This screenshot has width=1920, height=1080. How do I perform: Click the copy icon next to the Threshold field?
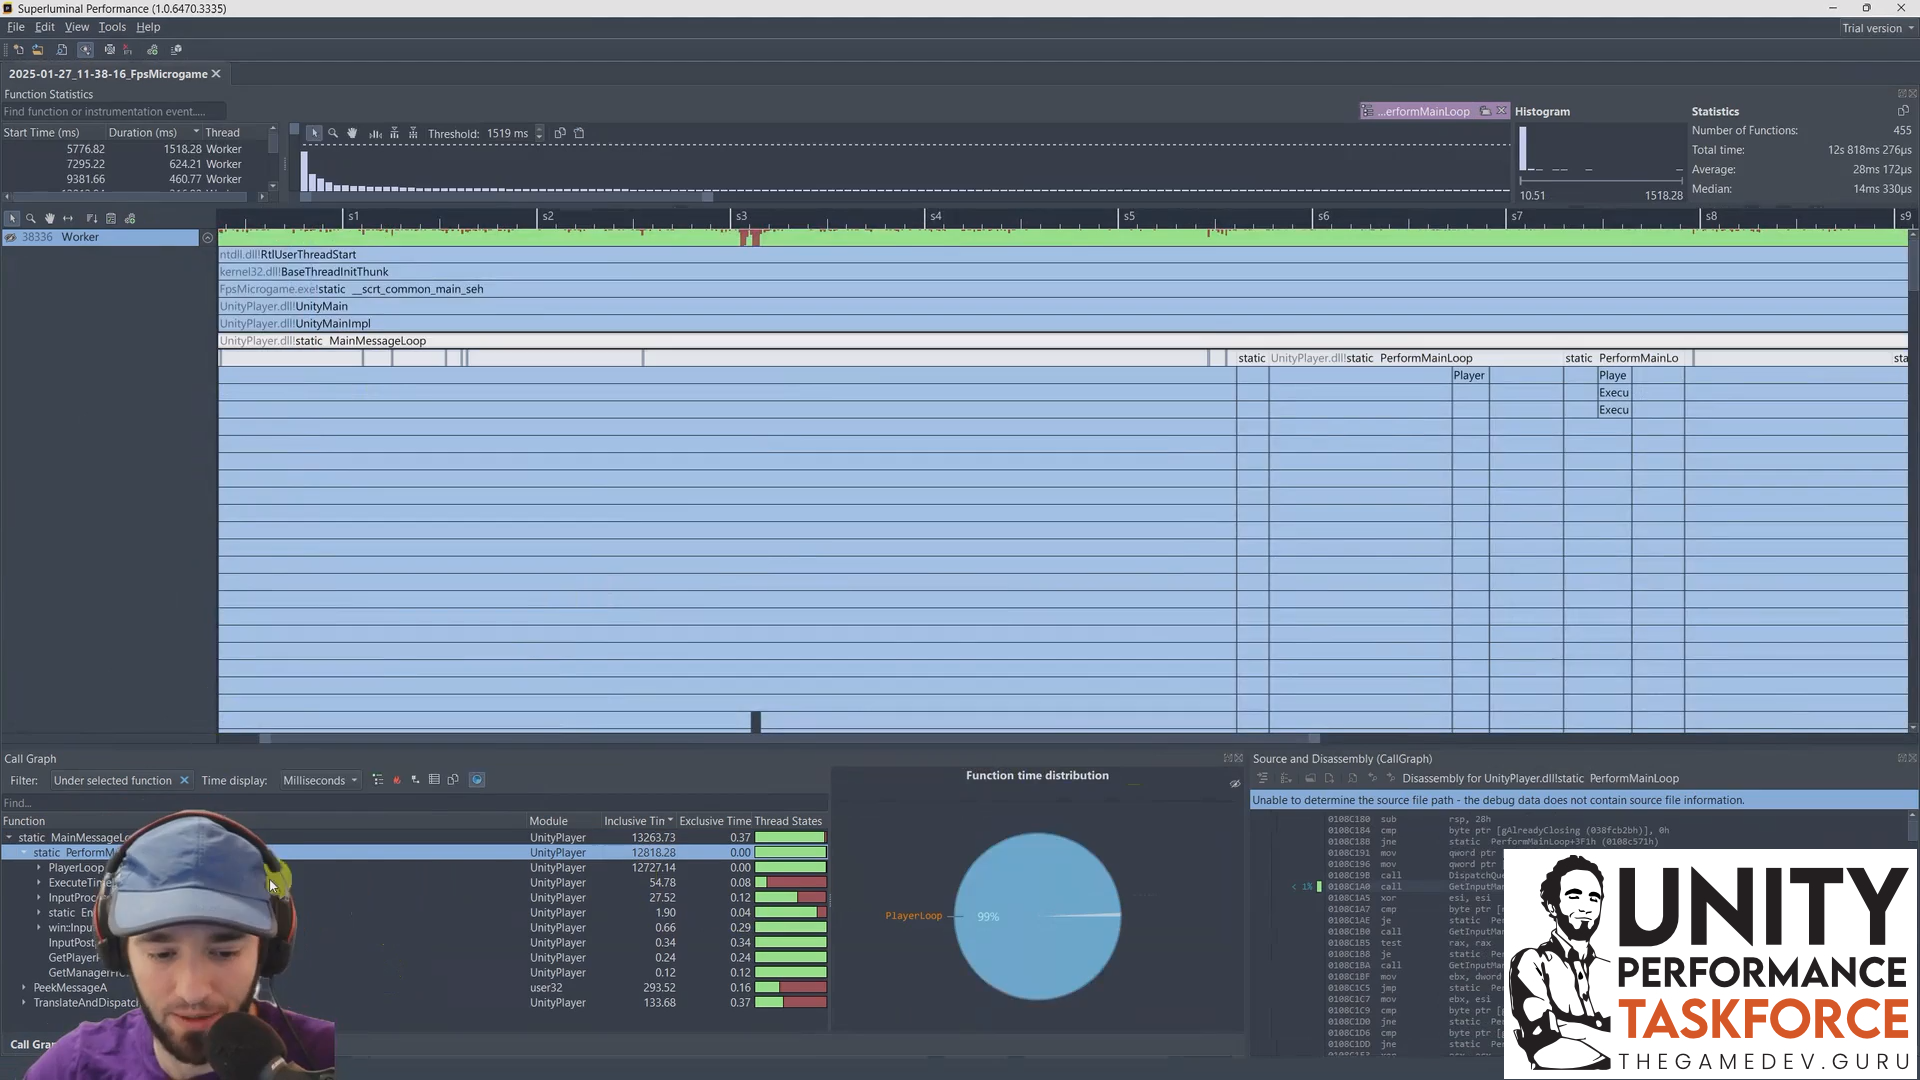pos(560,133)
